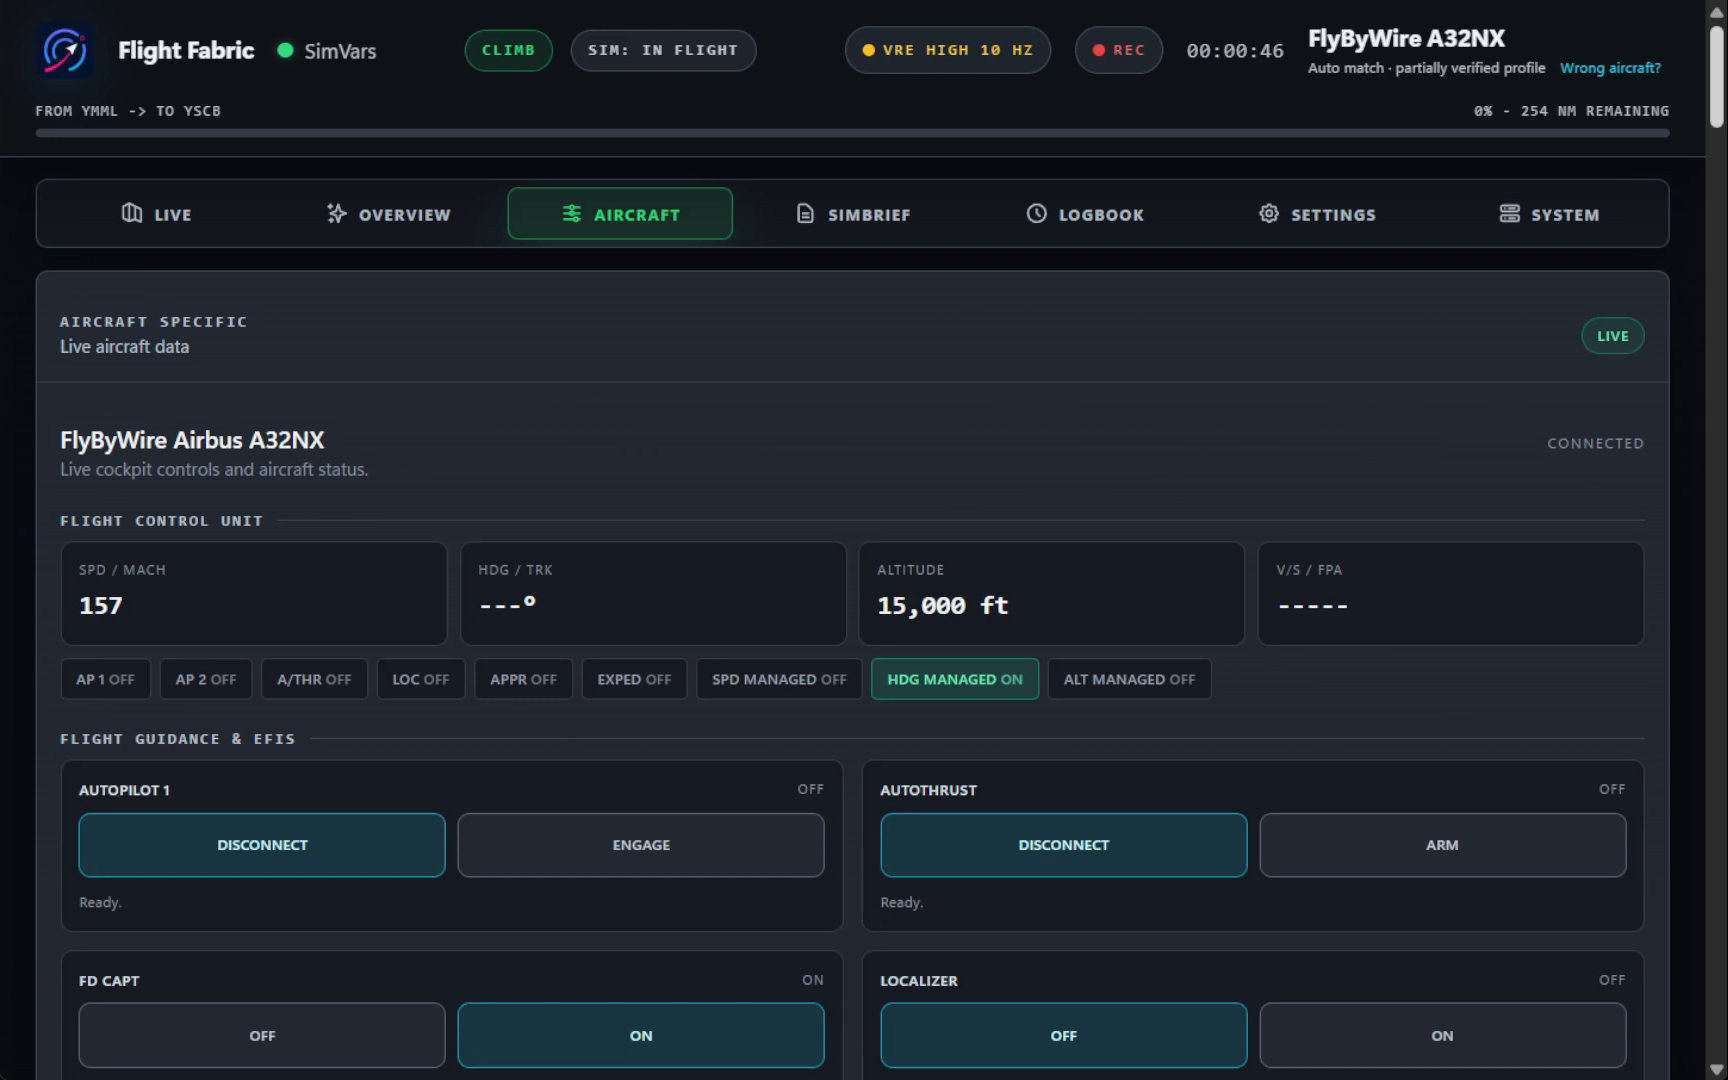Click the 254 NM REMAINING text
1728x1080 pixels.
[x=1595, y=111]
